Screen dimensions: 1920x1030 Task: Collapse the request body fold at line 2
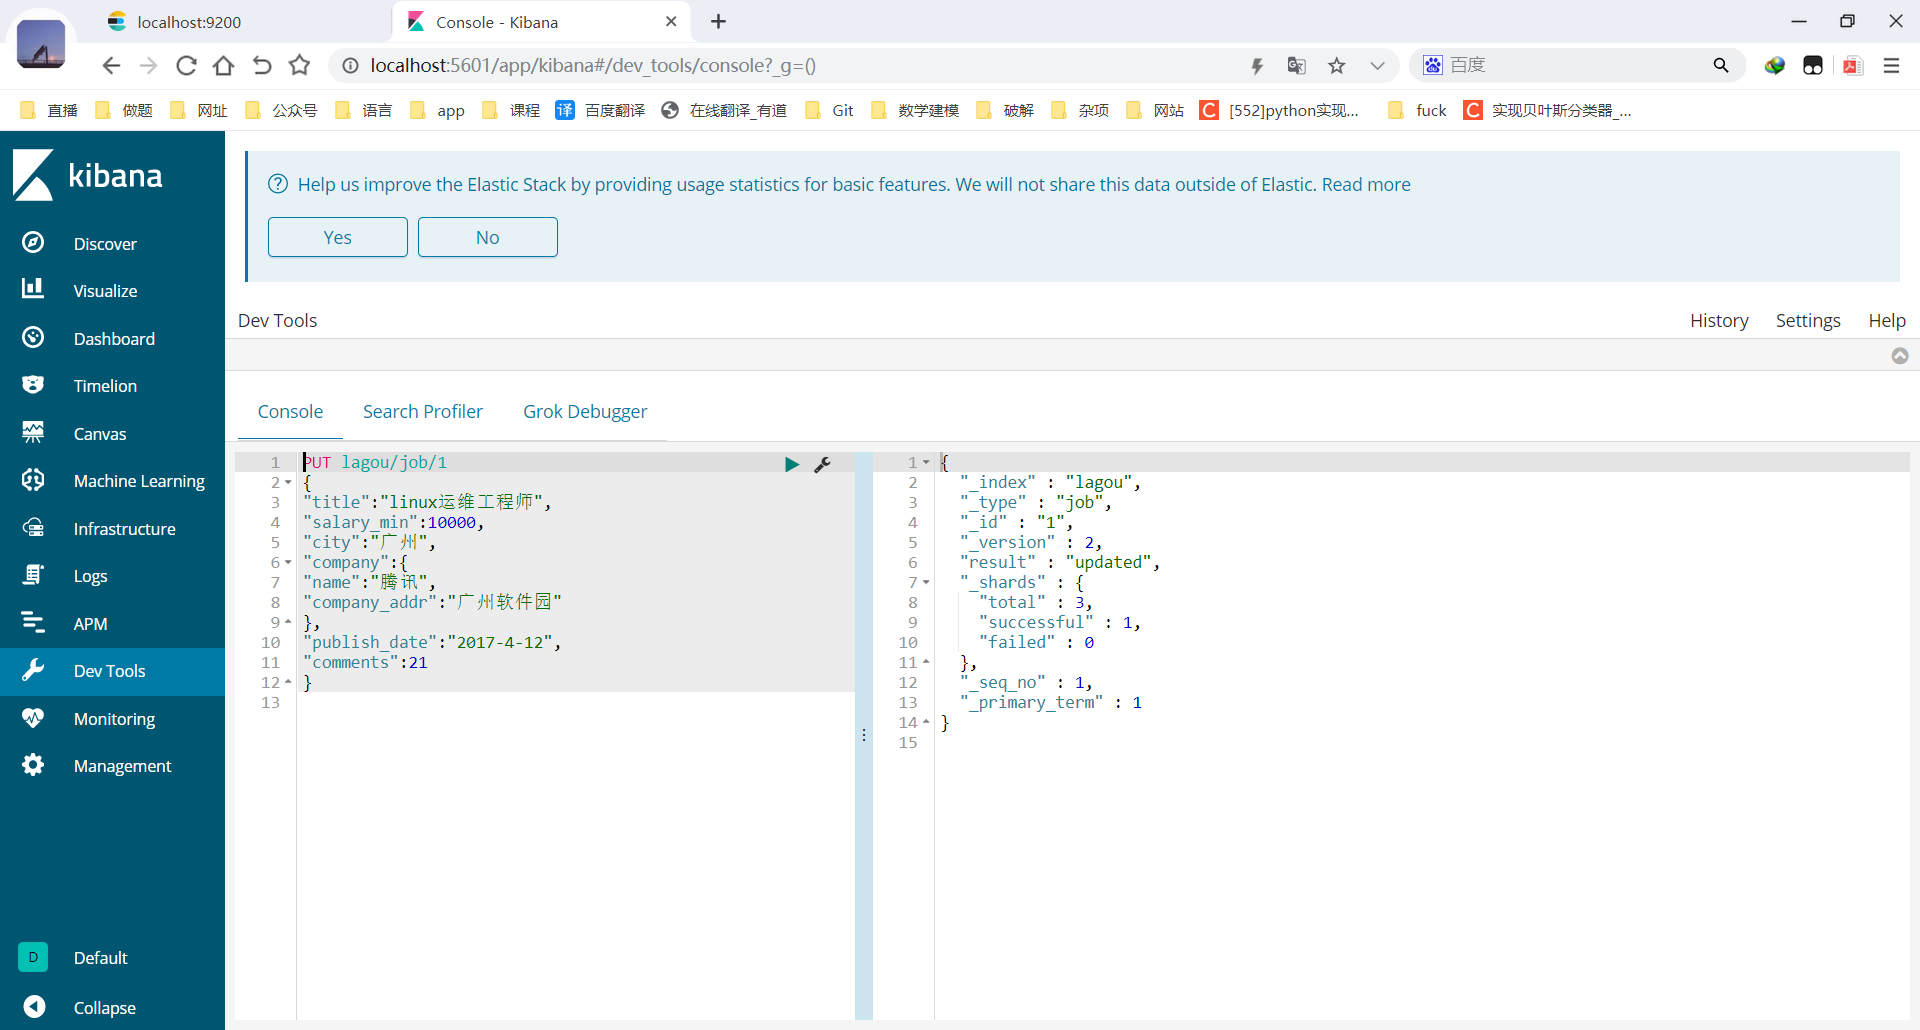(x=288, y=483)
